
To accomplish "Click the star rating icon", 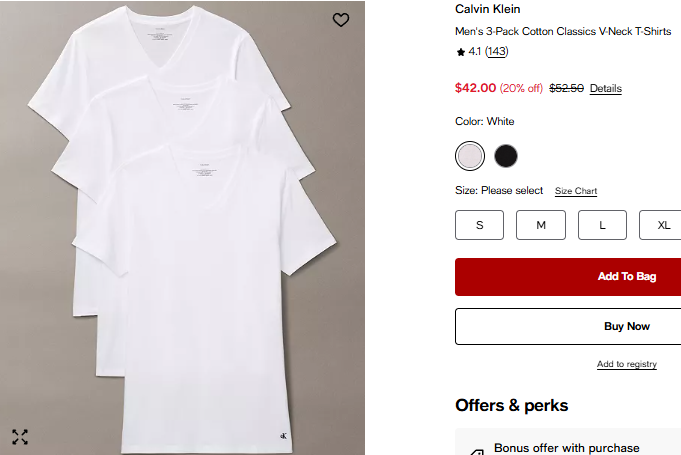I will point(460,51).
